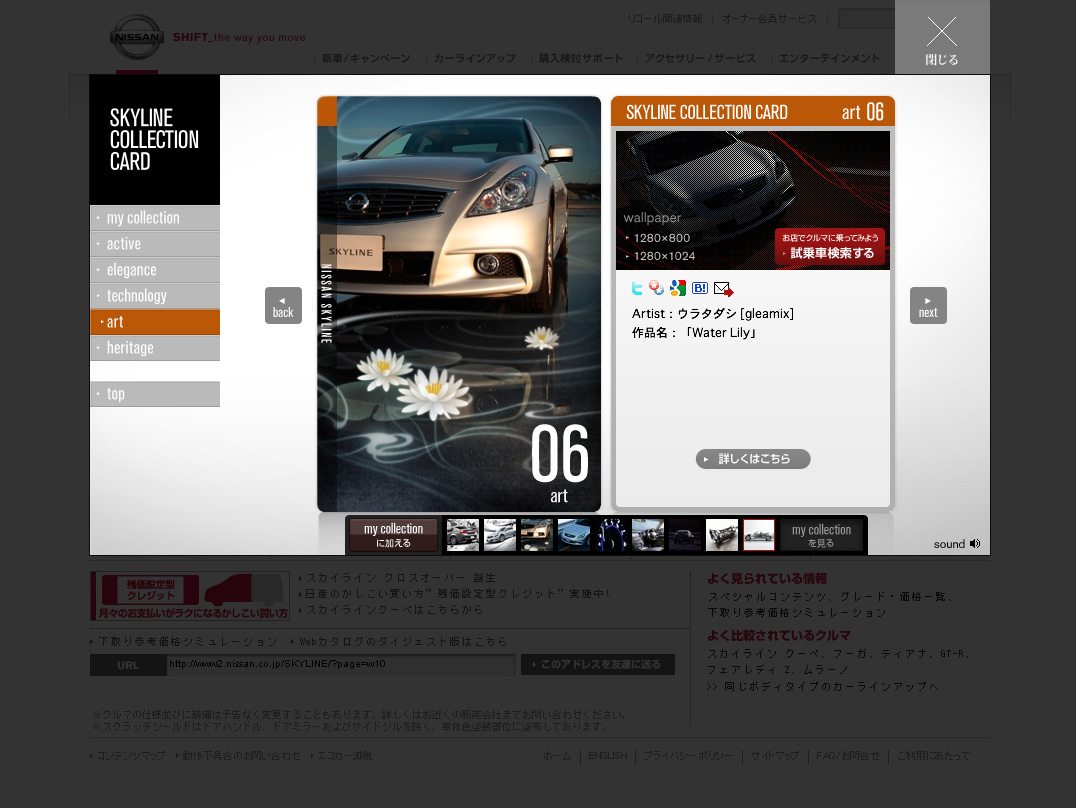Select rear-view gray car sketch thumbnail
1076x808 pixels.
[x=463, y=535]
